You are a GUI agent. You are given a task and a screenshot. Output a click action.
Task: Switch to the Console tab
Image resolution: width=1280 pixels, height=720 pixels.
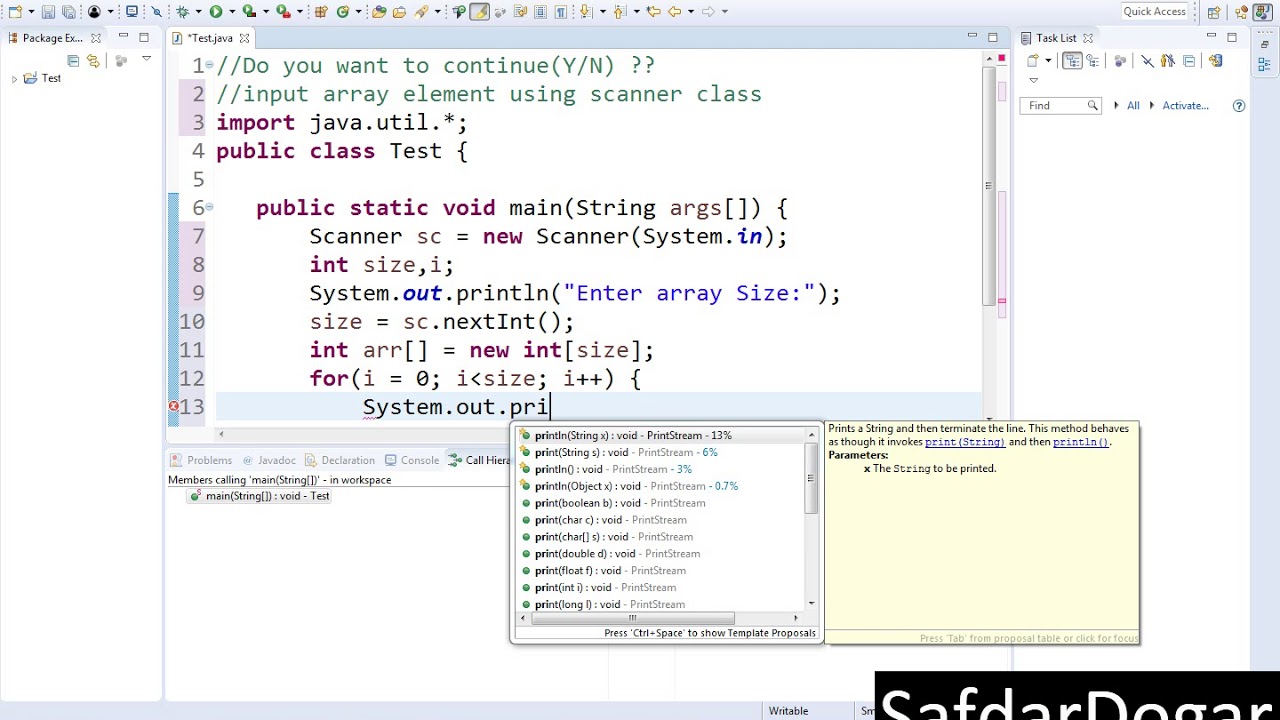pos(412,460)
